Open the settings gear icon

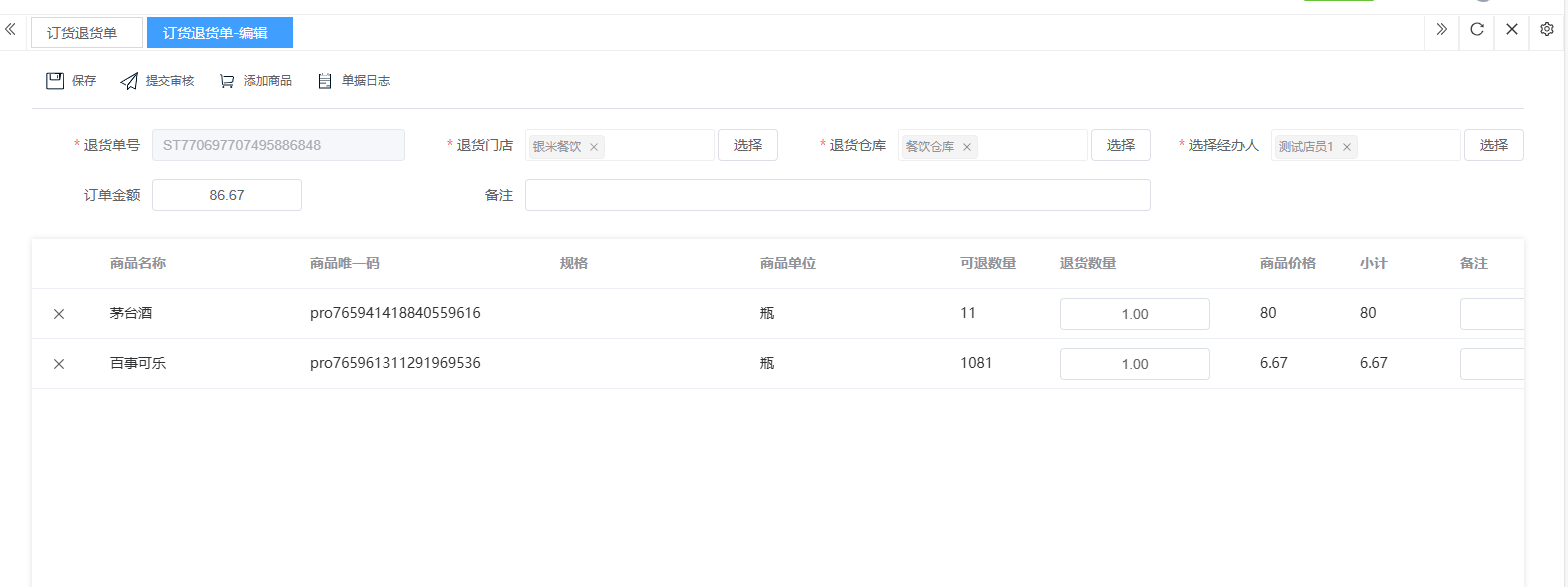[1546, 30]
